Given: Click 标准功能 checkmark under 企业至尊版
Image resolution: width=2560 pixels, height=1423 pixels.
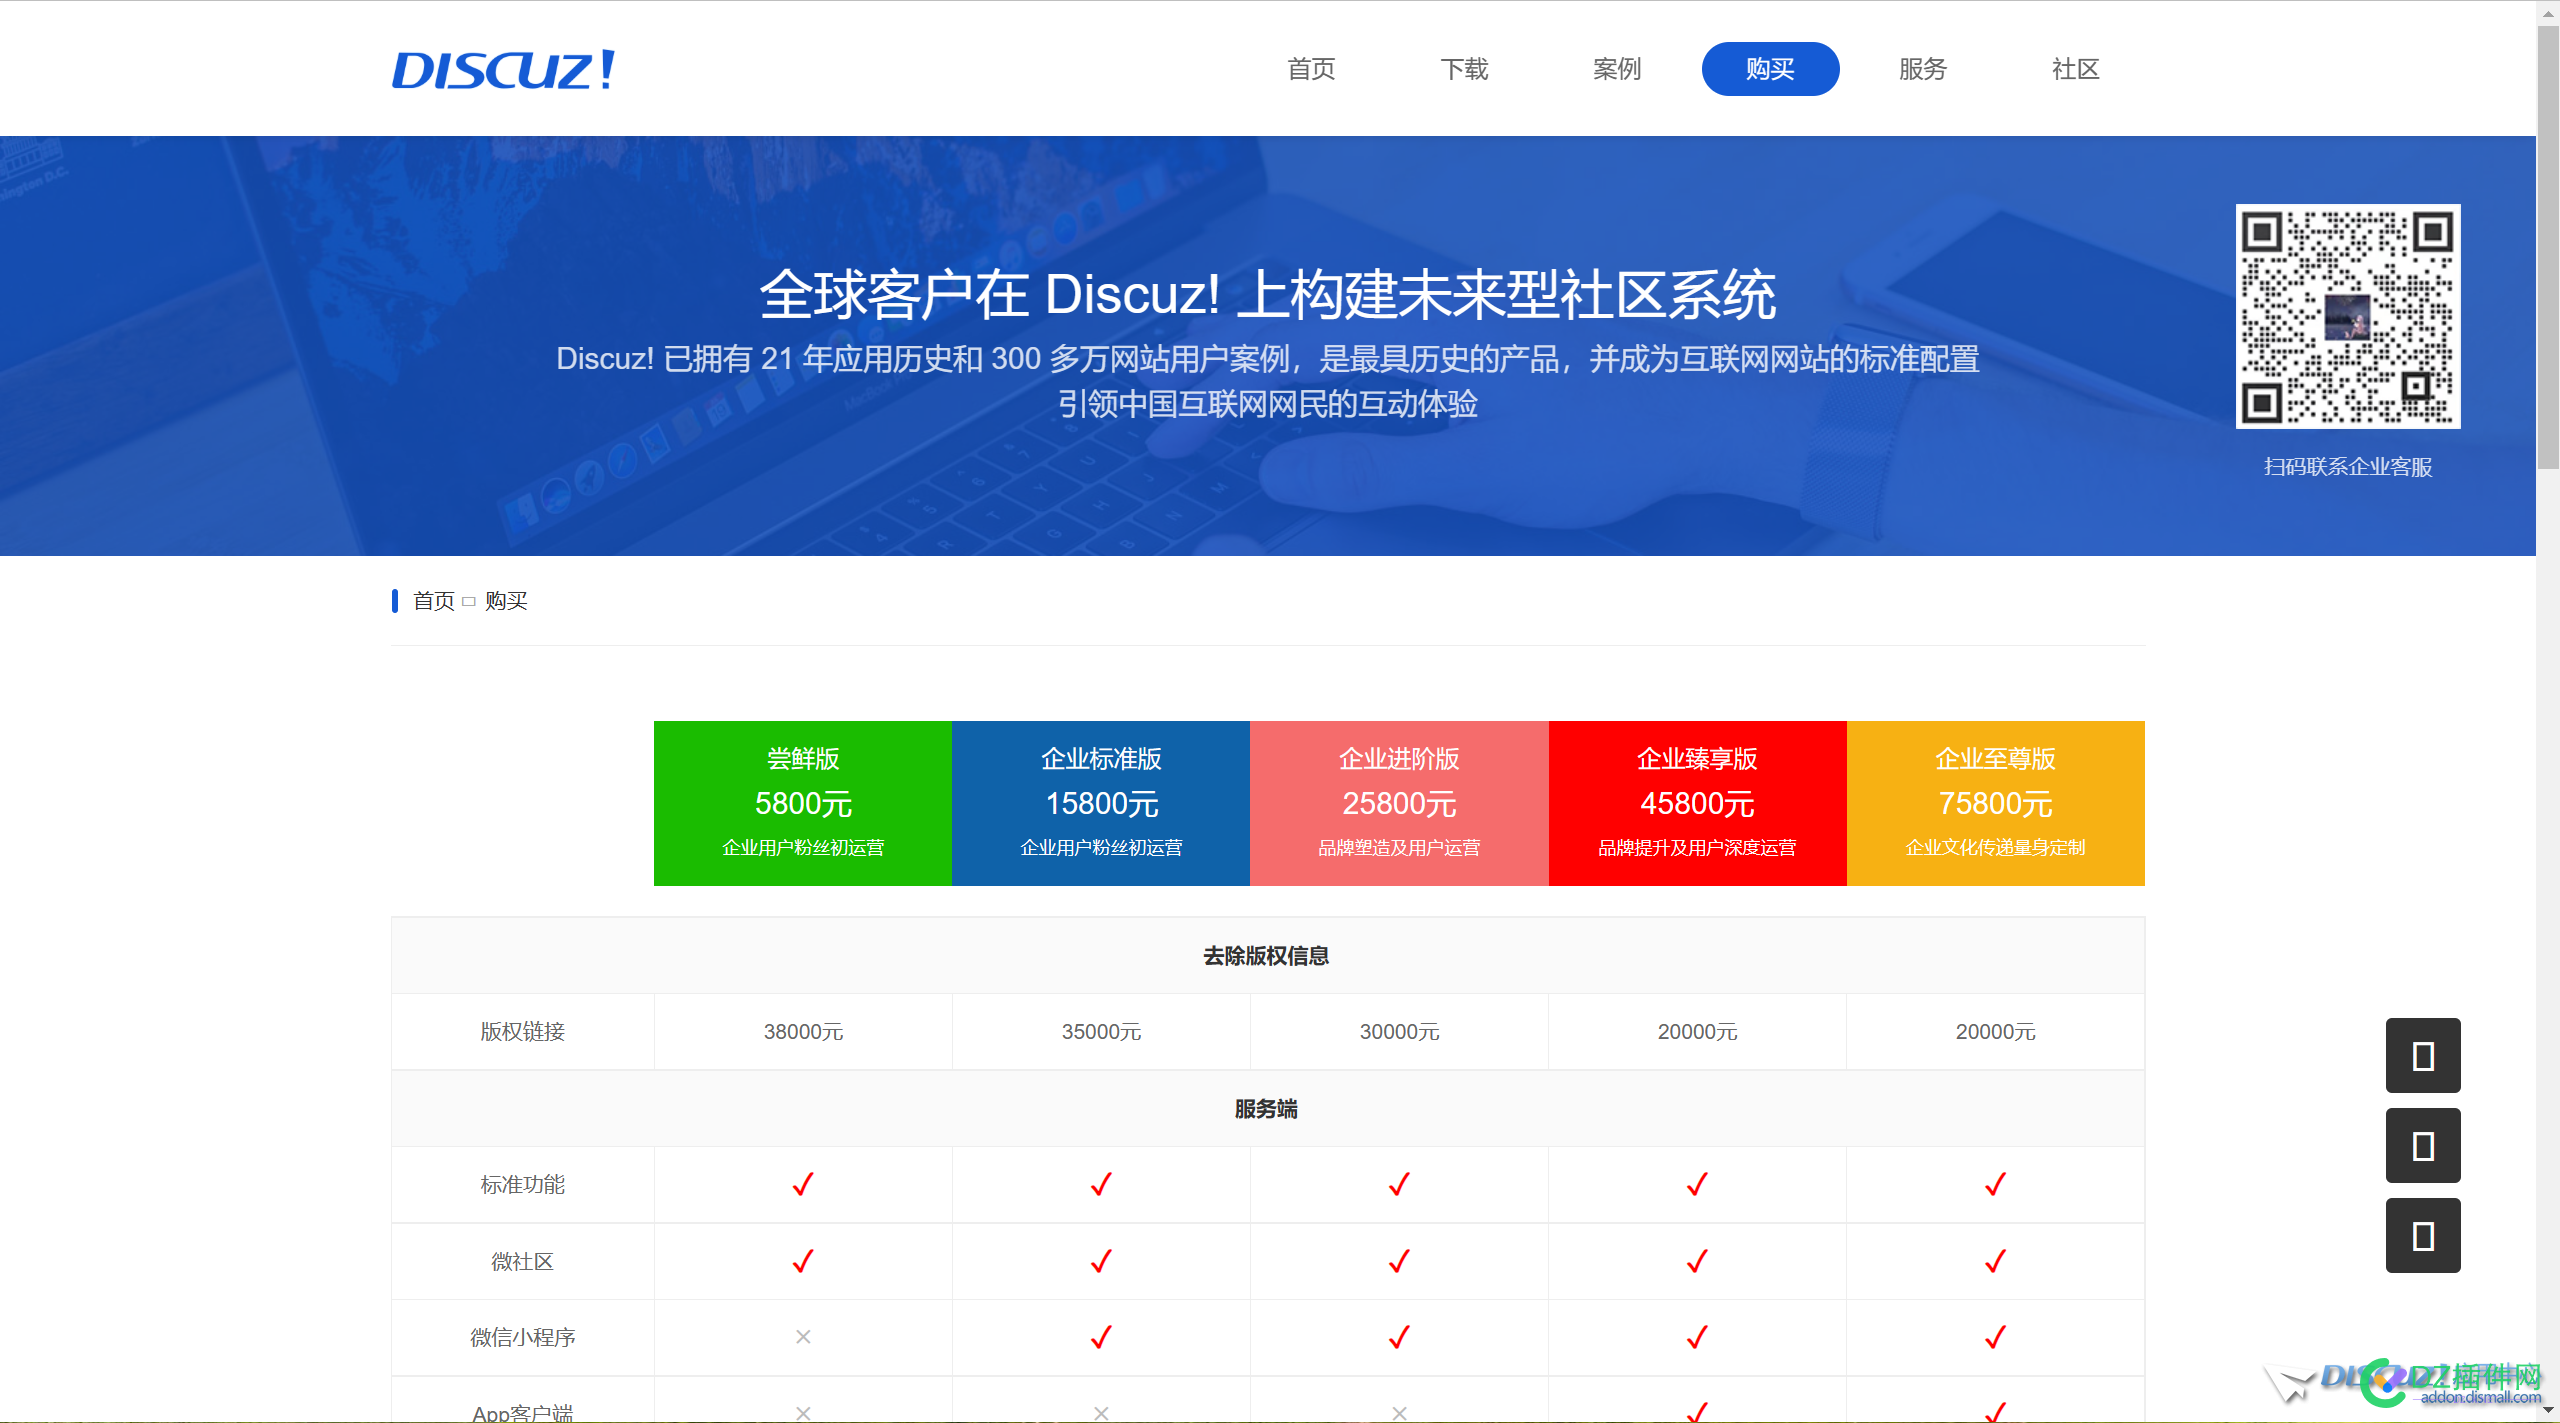Looking at the screenshot, I should (1995, 1184).
